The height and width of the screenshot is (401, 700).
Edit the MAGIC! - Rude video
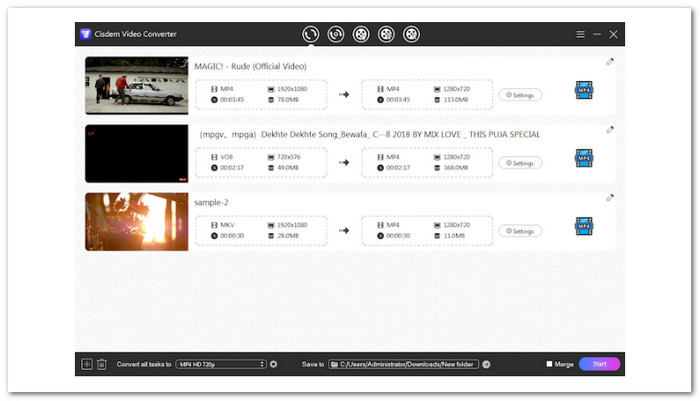pos(610,62)
